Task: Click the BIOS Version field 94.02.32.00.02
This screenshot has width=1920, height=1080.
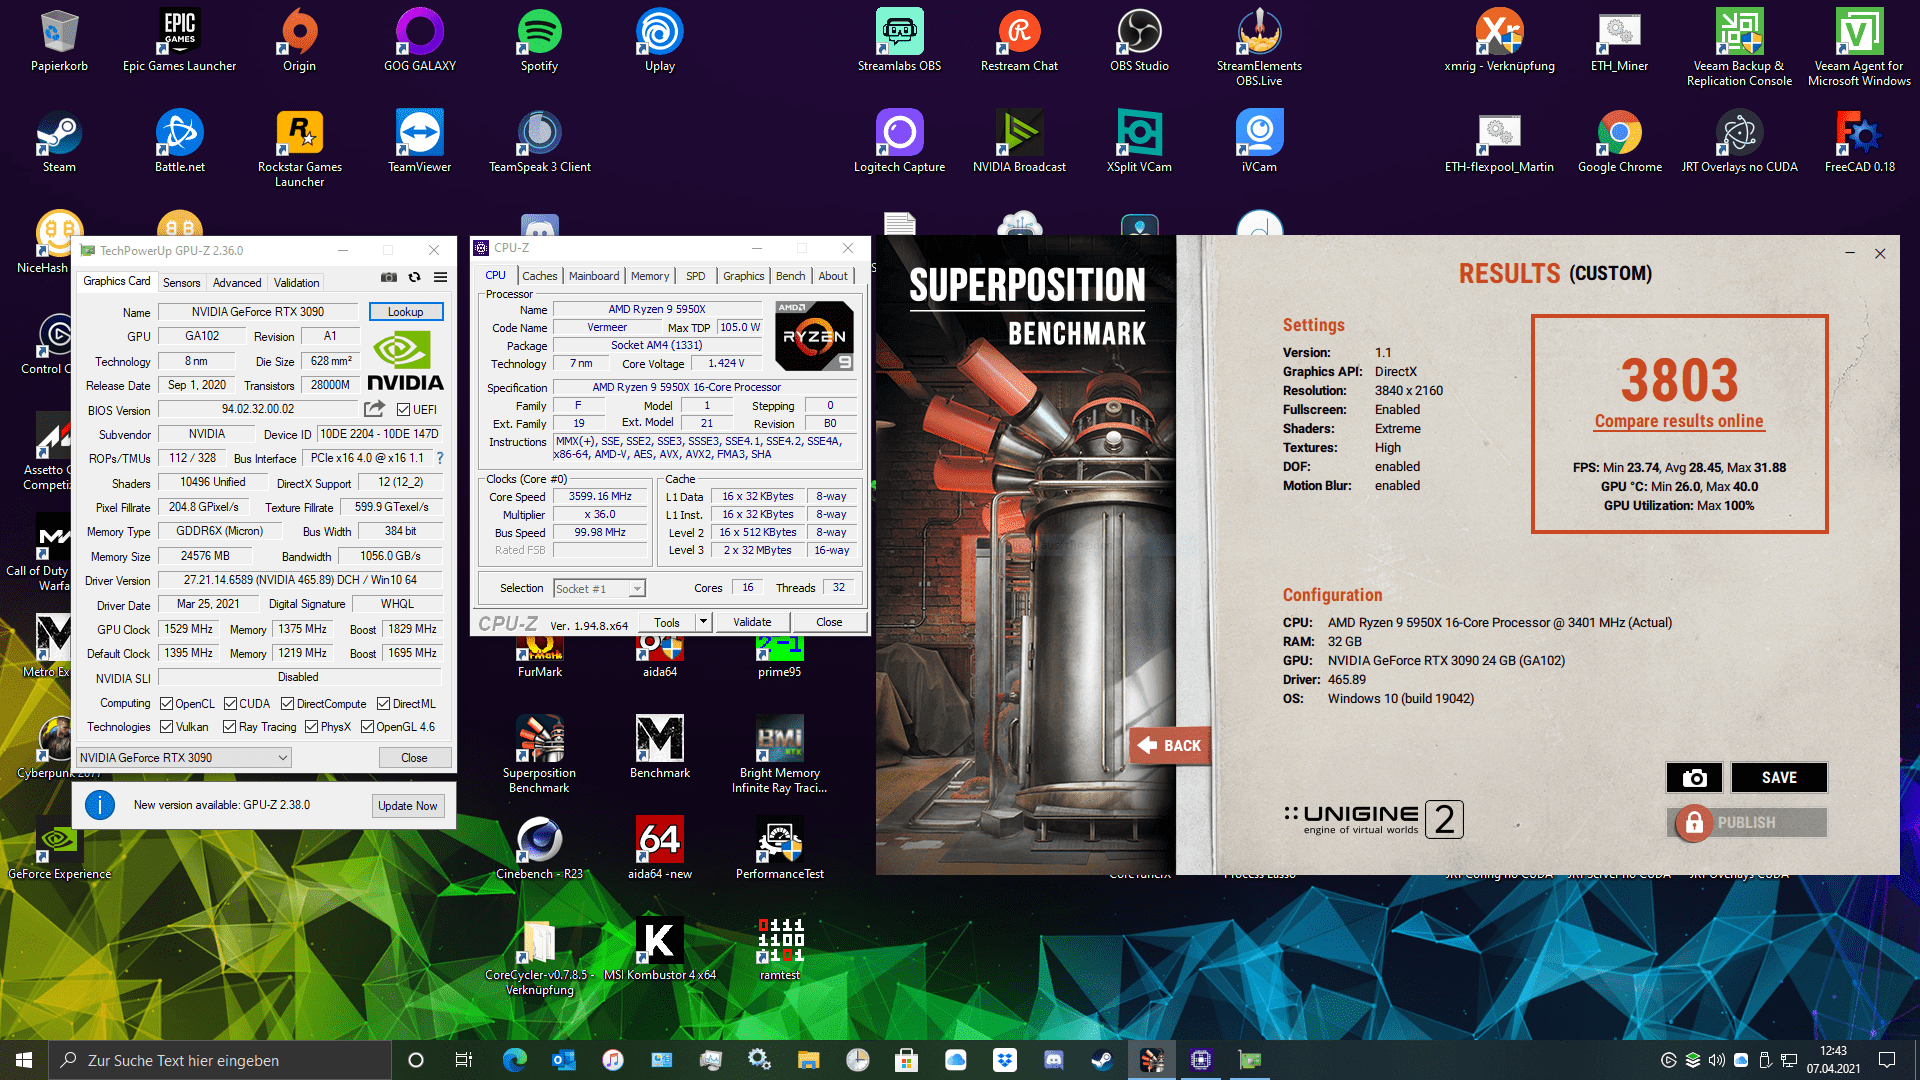Action: coord(258,409)
